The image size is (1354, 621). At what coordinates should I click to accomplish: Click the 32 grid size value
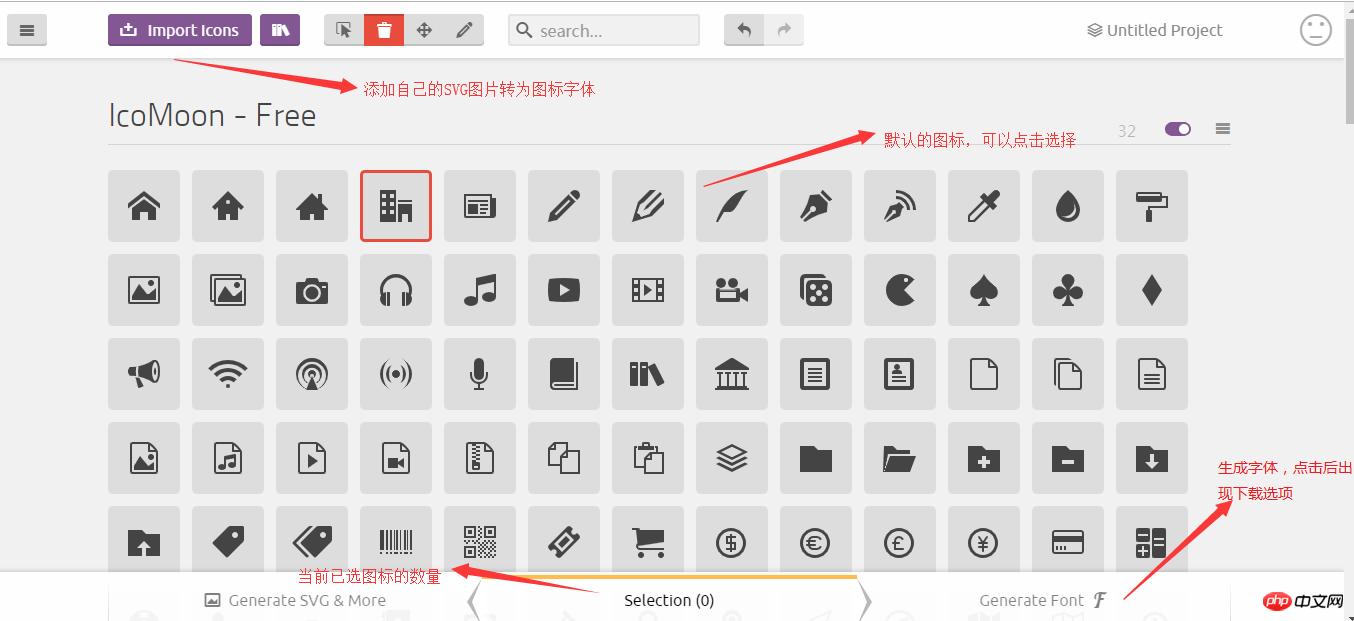point(1126,129)
